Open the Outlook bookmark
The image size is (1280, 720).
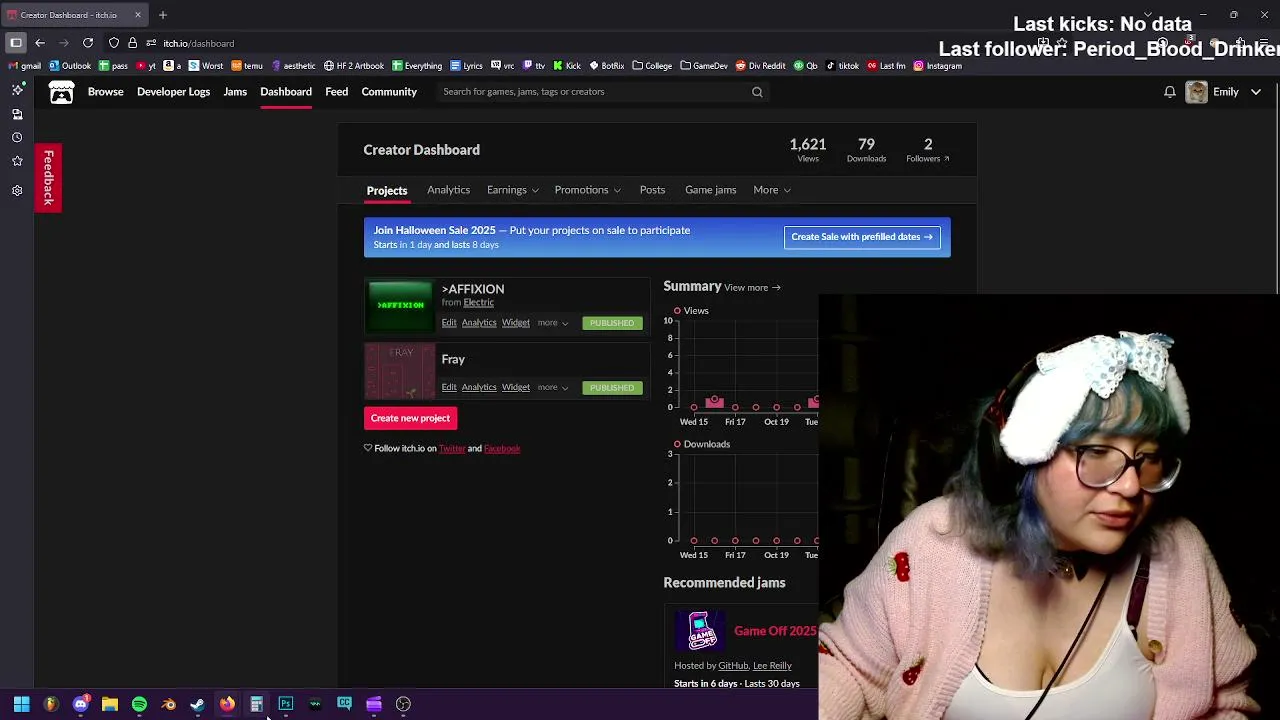(69, 66)
